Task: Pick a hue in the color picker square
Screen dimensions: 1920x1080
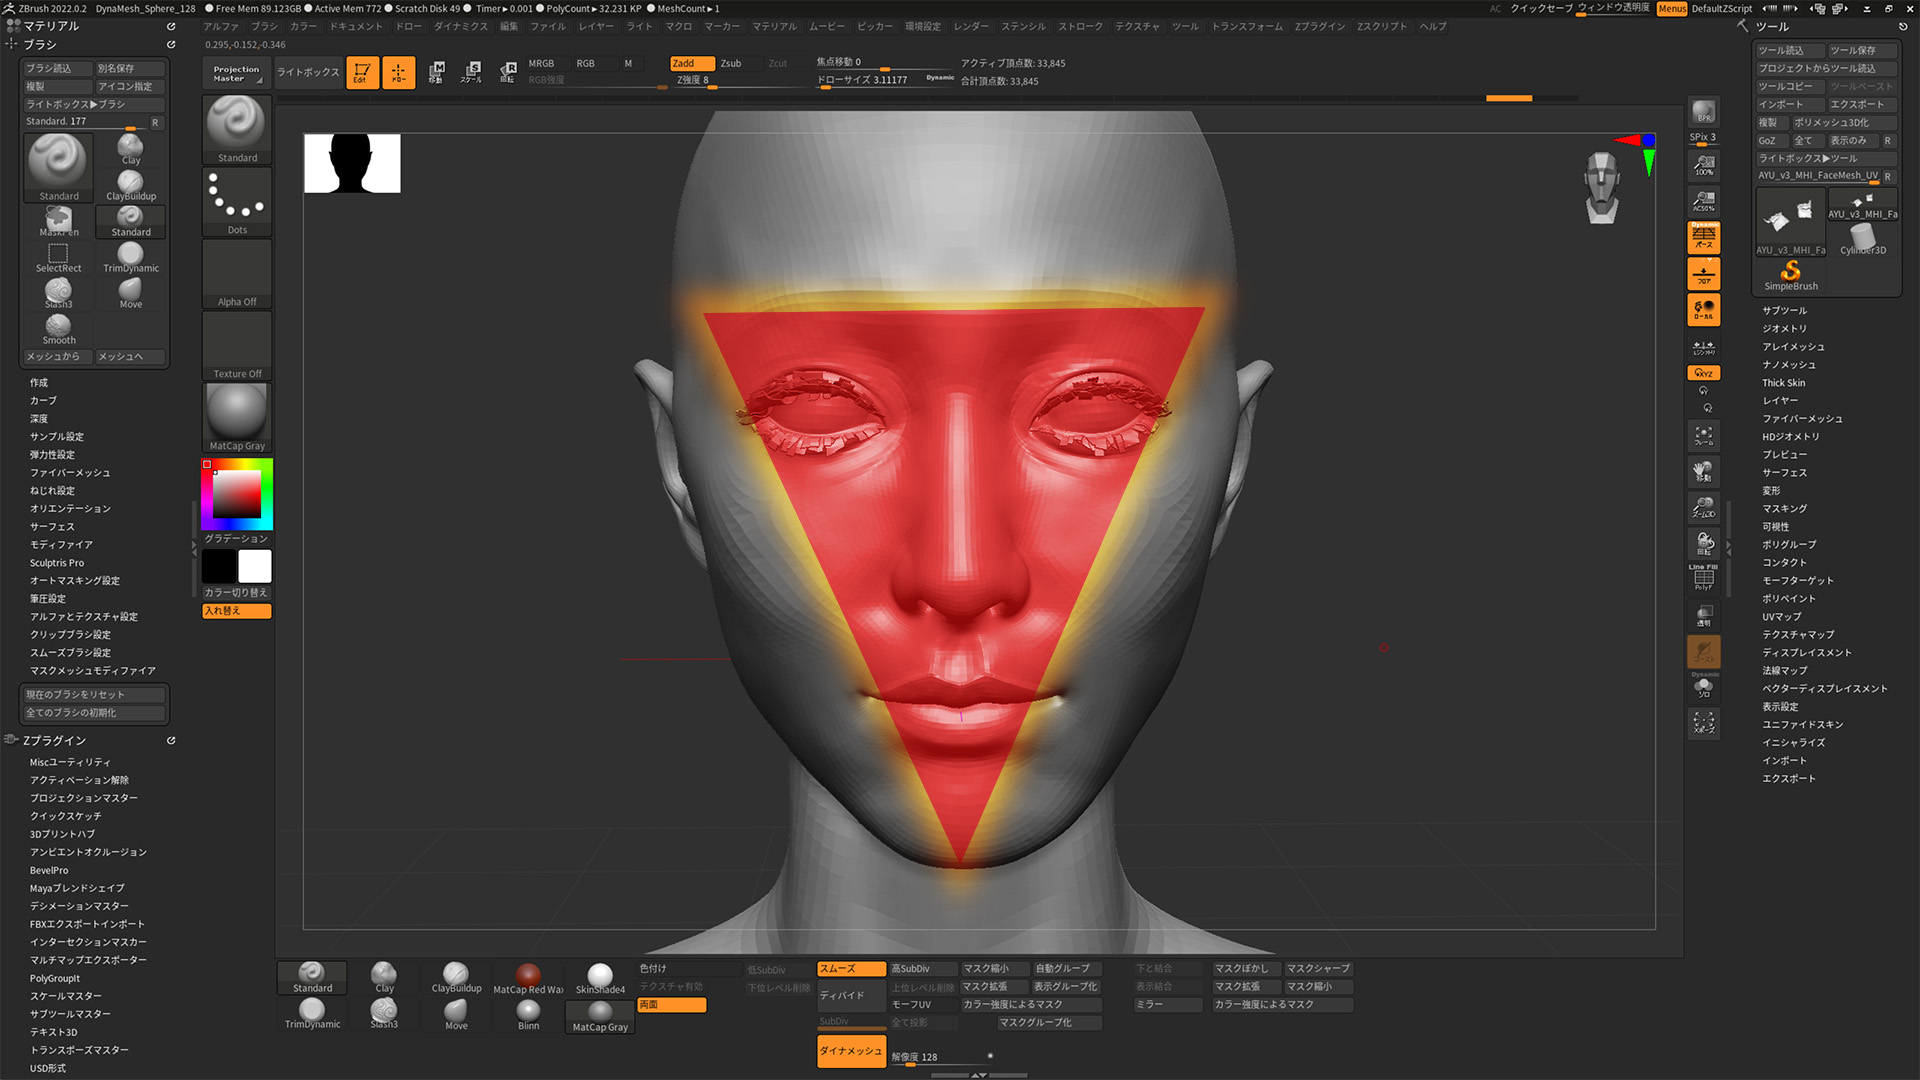Action: [x=237, y=494]
